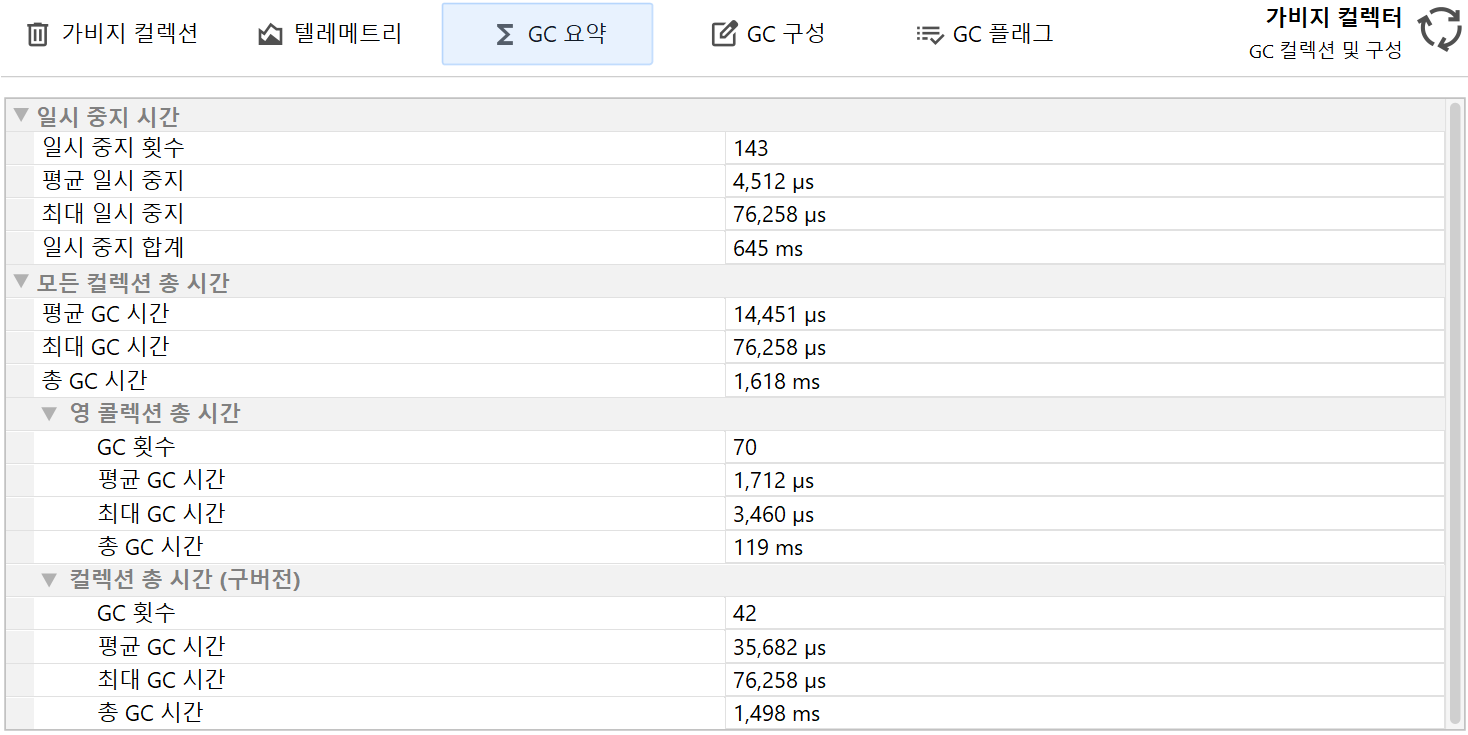Screen dimensions: 1468x735
Task: Click the pencil edit icon for GC 구성
Action: click(x=723, y=35)
